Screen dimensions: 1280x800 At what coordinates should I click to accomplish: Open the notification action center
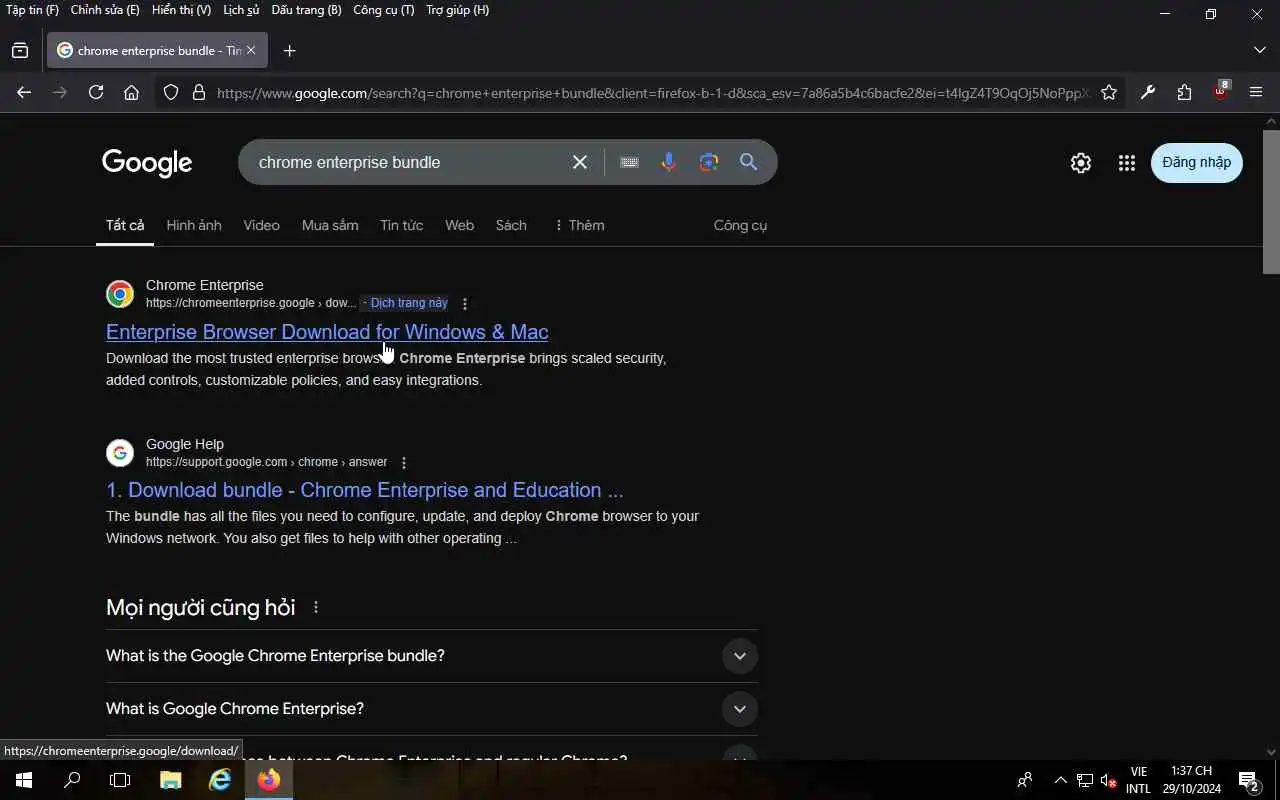coord(1248,780)
